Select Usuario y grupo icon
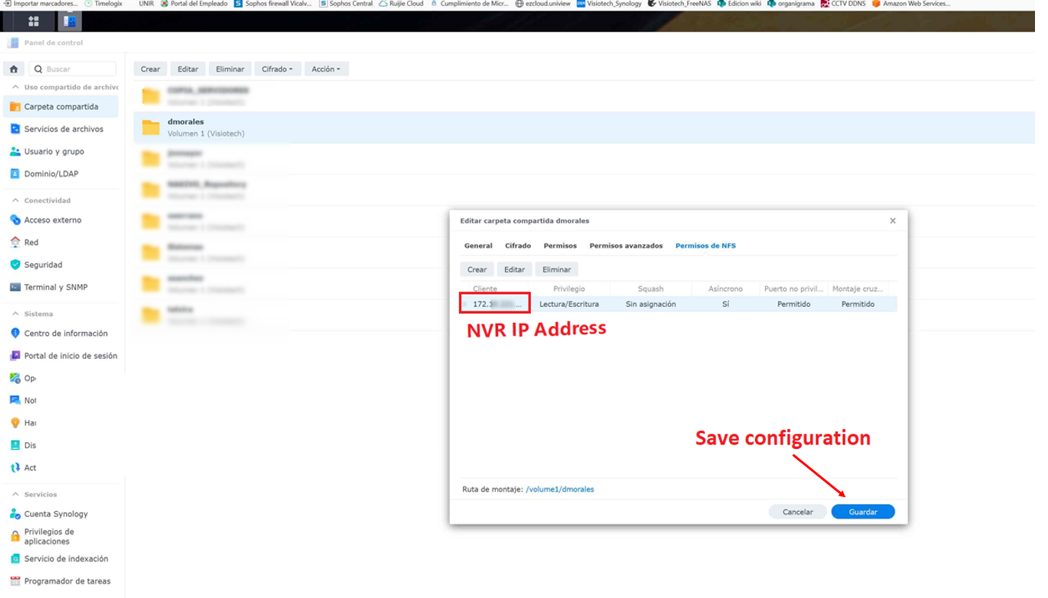Viewport: 1048px width, 598px height. (15, 152)
